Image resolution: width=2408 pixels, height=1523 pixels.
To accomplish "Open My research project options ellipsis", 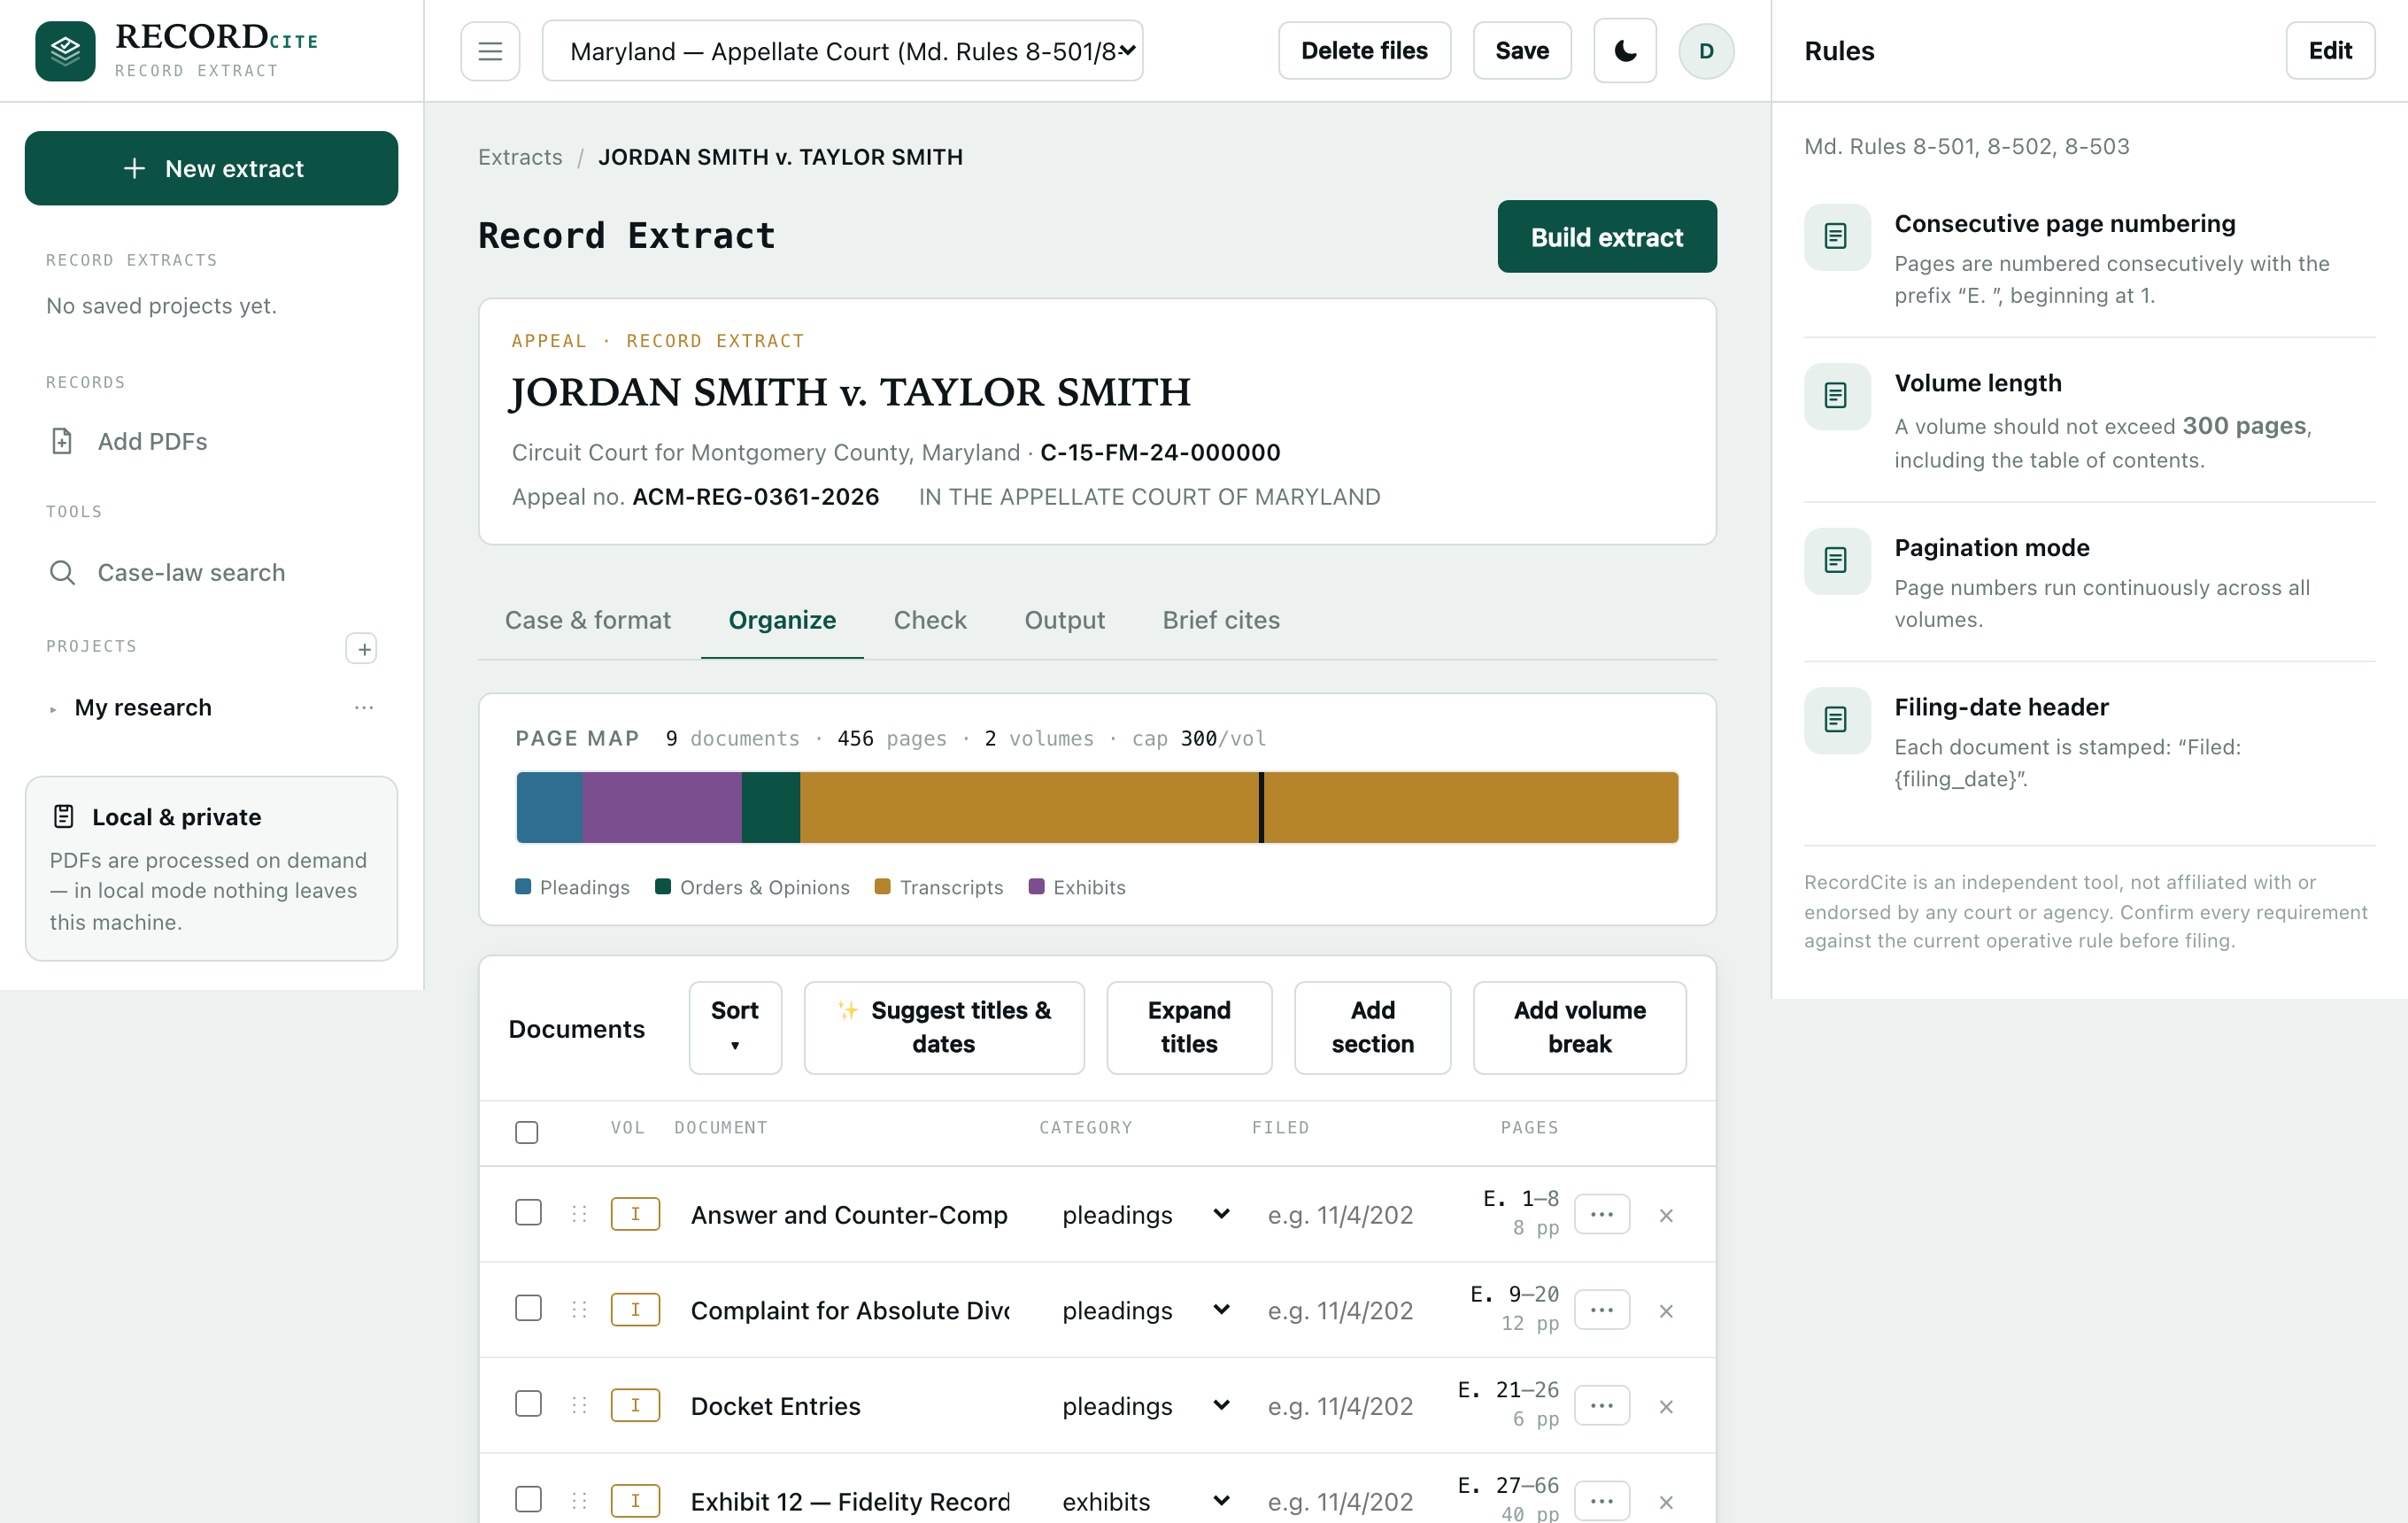I will (364, 707).
